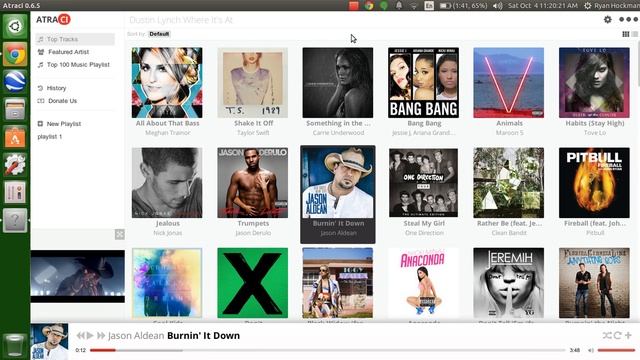Switch to list view layout
The image size is (640, 360).
635,34
